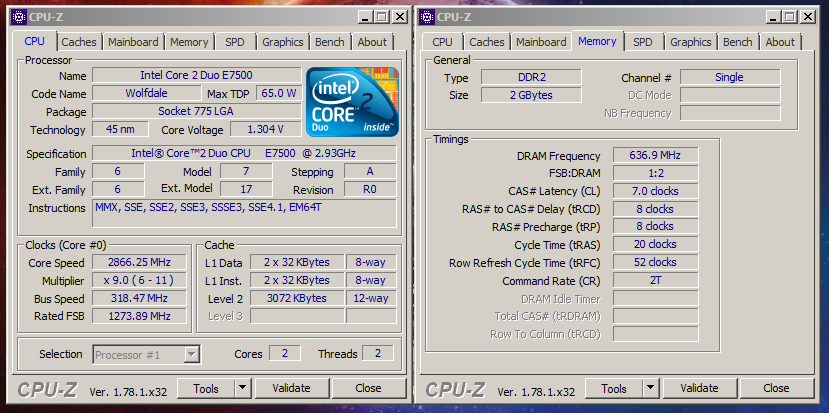Select the CPU tab in left CPU-Z window

coord(35,41)
